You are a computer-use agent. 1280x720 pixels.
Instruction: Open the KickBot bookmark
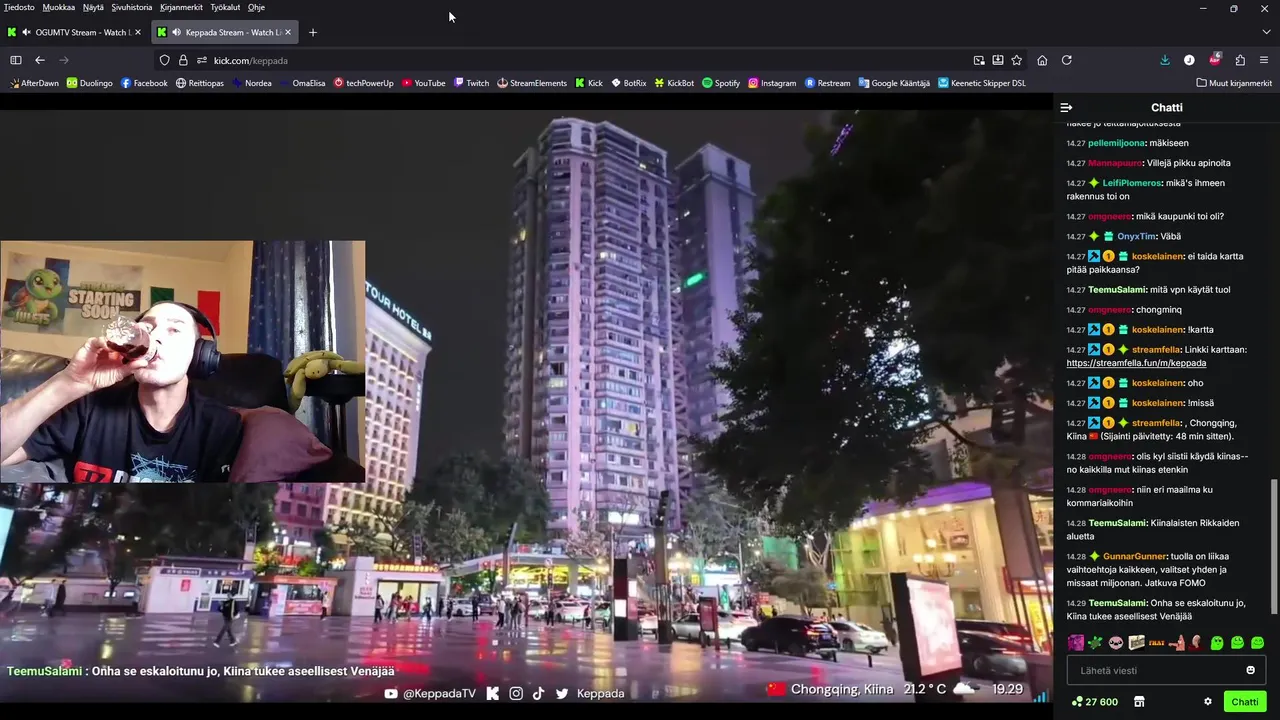(x=674, y=83)
